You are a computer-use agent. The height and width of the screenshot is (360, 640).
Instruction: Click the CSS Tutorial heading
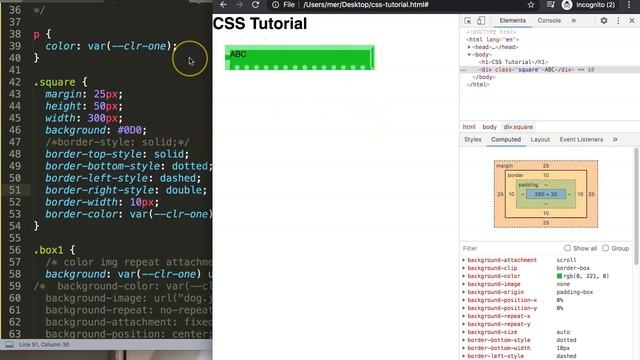pyautogui.click(x=260, y=24)
